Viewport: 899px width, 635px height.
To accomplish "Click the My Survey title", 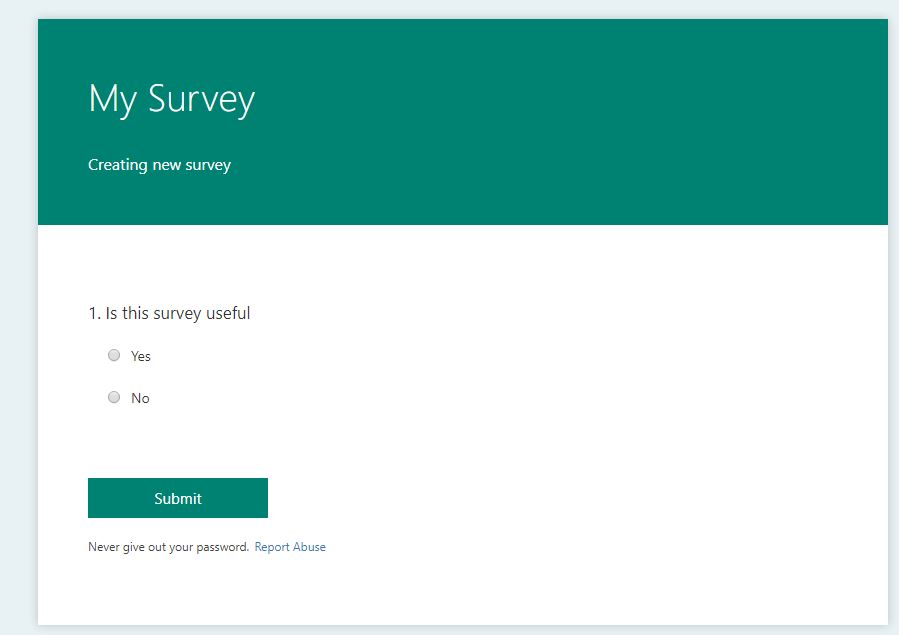I will tap(172, 99).
